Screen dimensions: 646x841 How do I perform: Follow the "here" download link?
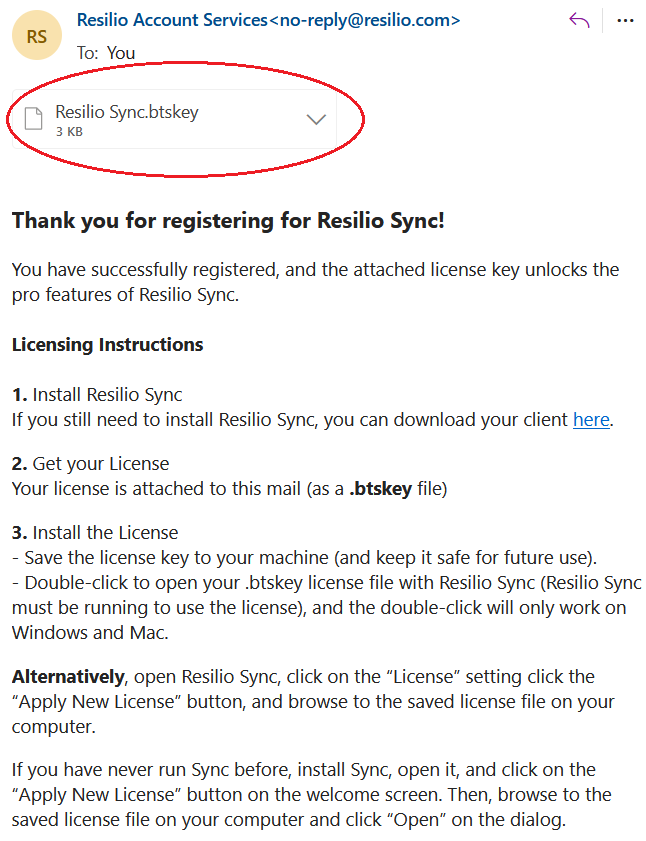(x=591, y=419)
